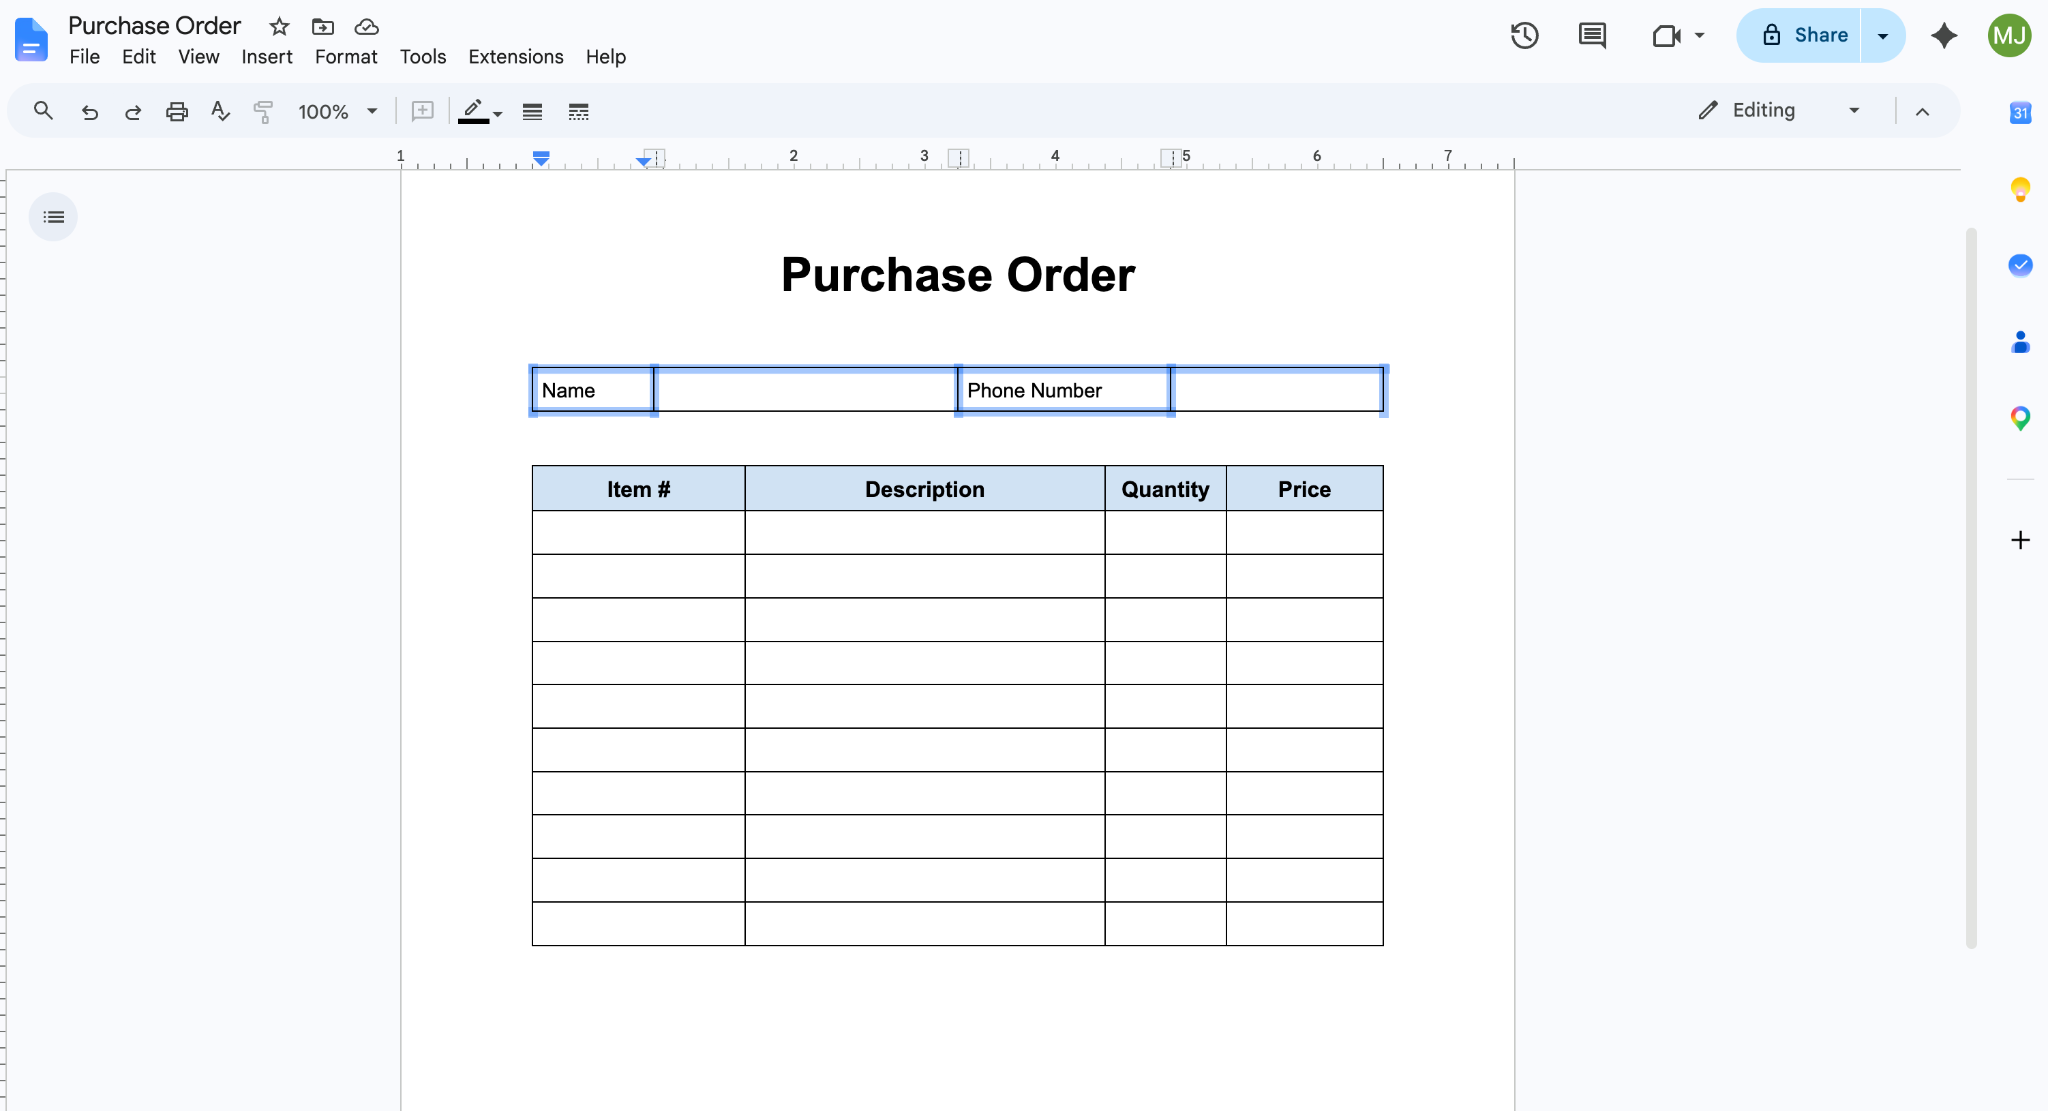Click the empty cell after Name
The width and height of the screenshot is (2048, 1111).
point(806,391)
